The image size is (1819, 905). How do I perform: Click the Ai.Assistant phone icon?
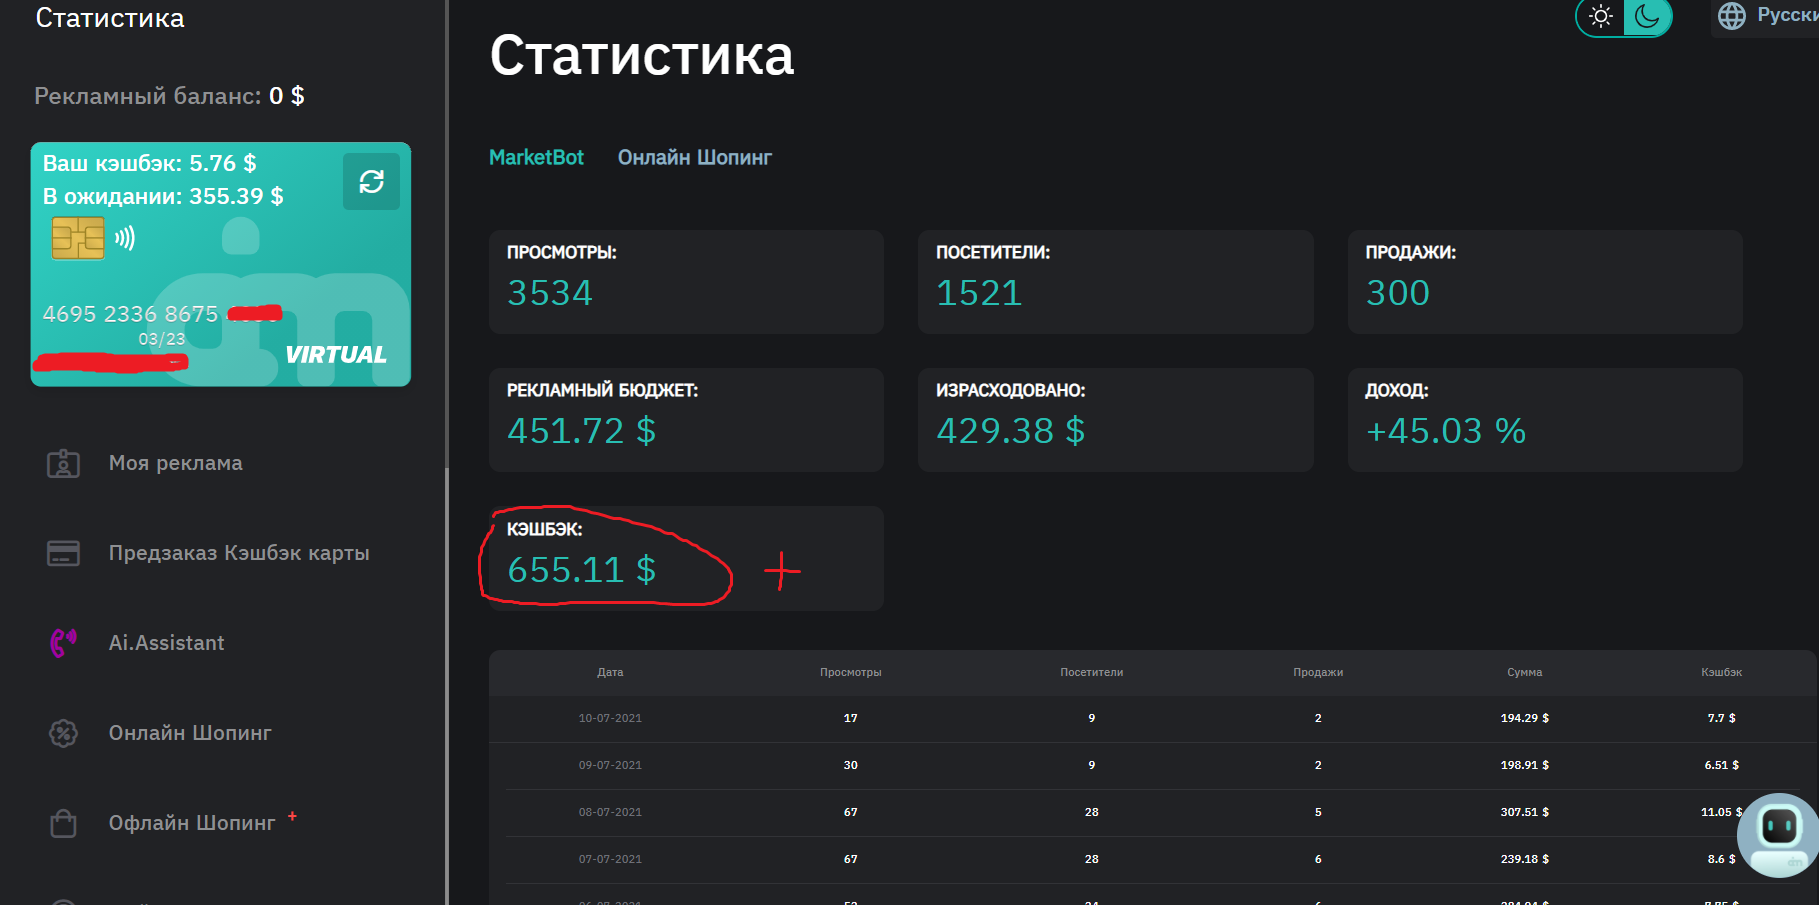tap(63, 643)
